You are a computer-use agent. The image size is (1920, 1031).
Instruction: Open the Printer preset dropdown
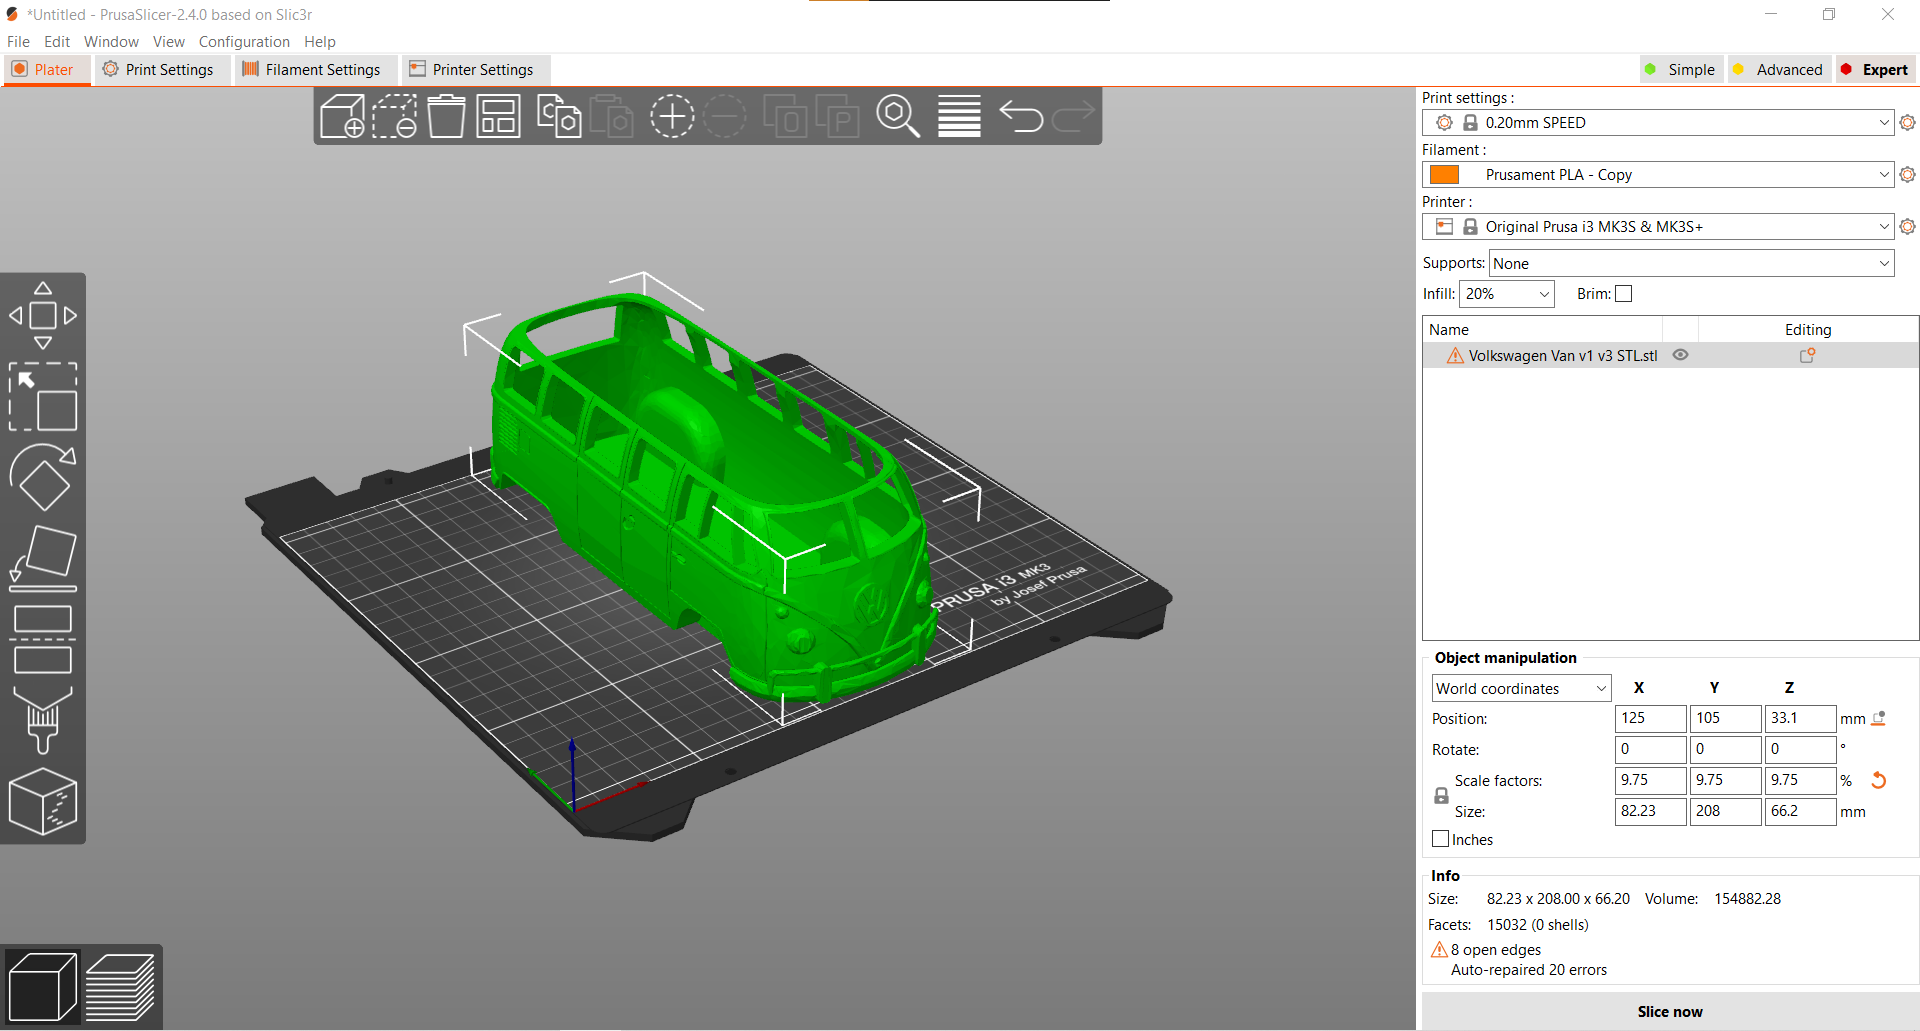(x=1658, y=226)
